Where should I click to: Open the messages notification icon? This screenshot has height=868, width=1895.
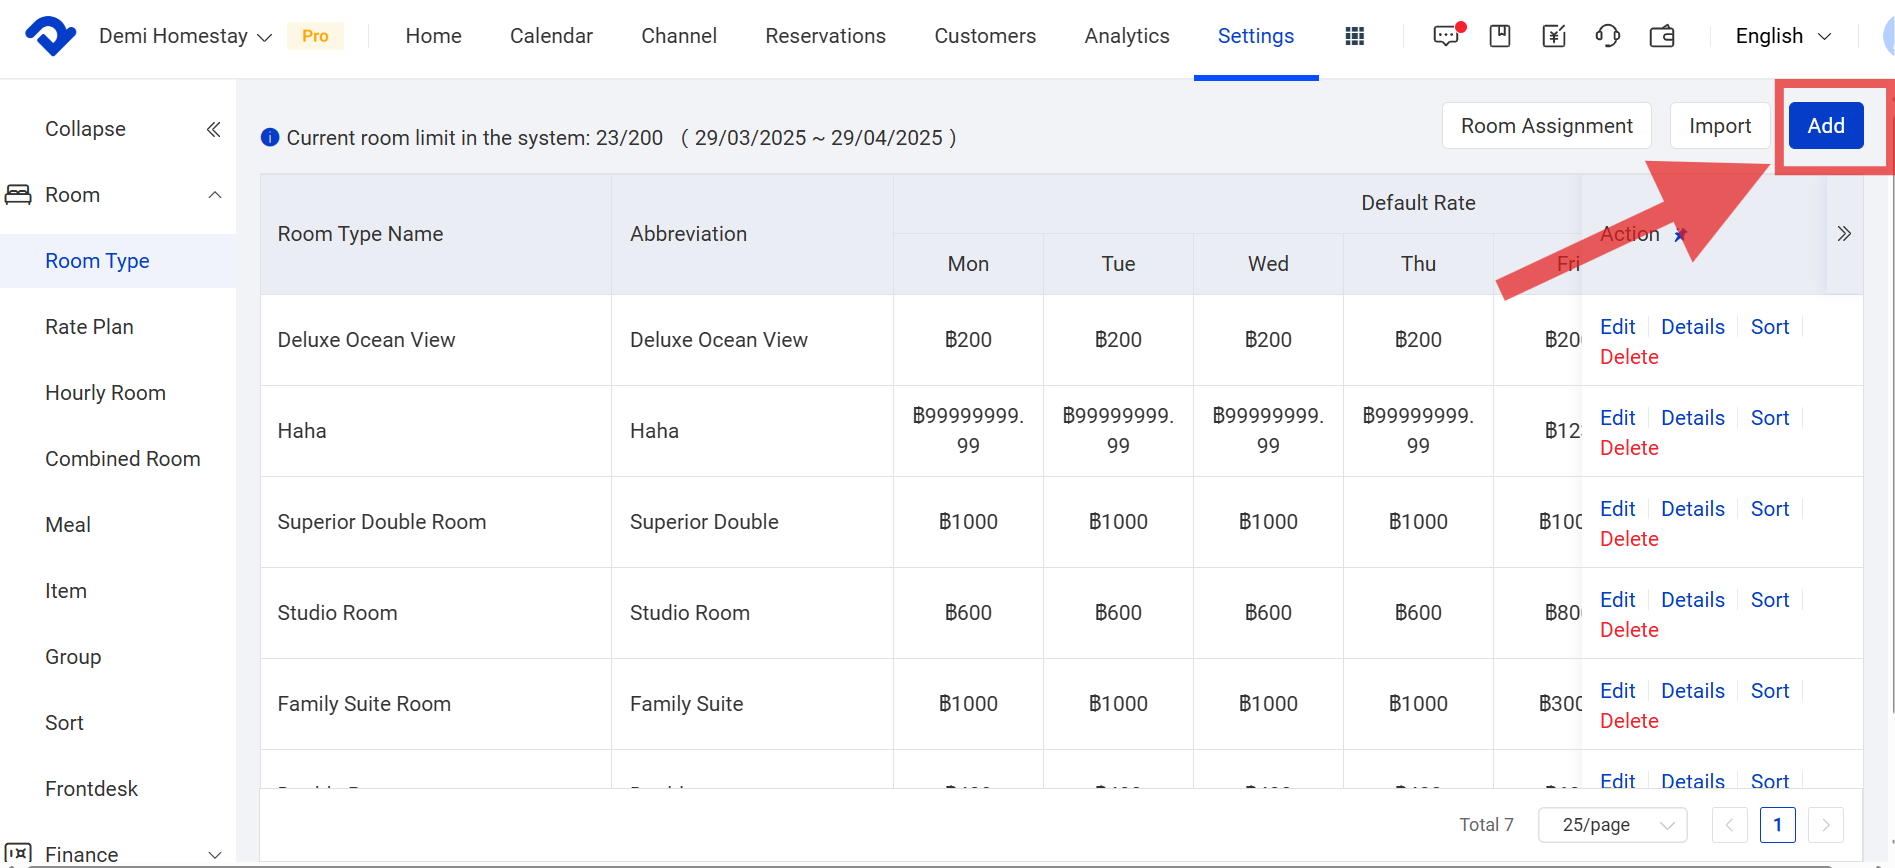click(1446, 37)
